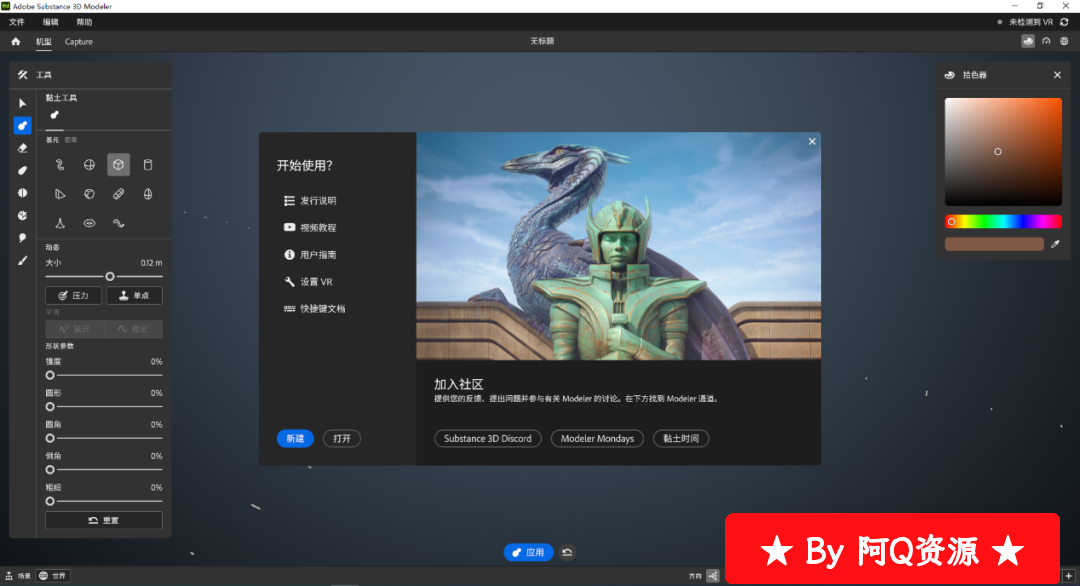This screenshot has width=1080, height=586.
Task: Click the 方向 share-nodes icon
Action: (x=712, y=576)
